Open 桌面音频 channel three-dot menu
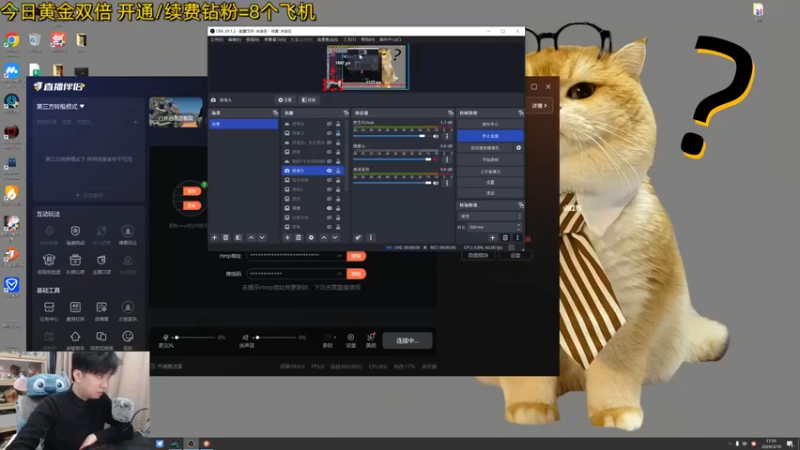This screenshot has width=800, height=450. 447,183
